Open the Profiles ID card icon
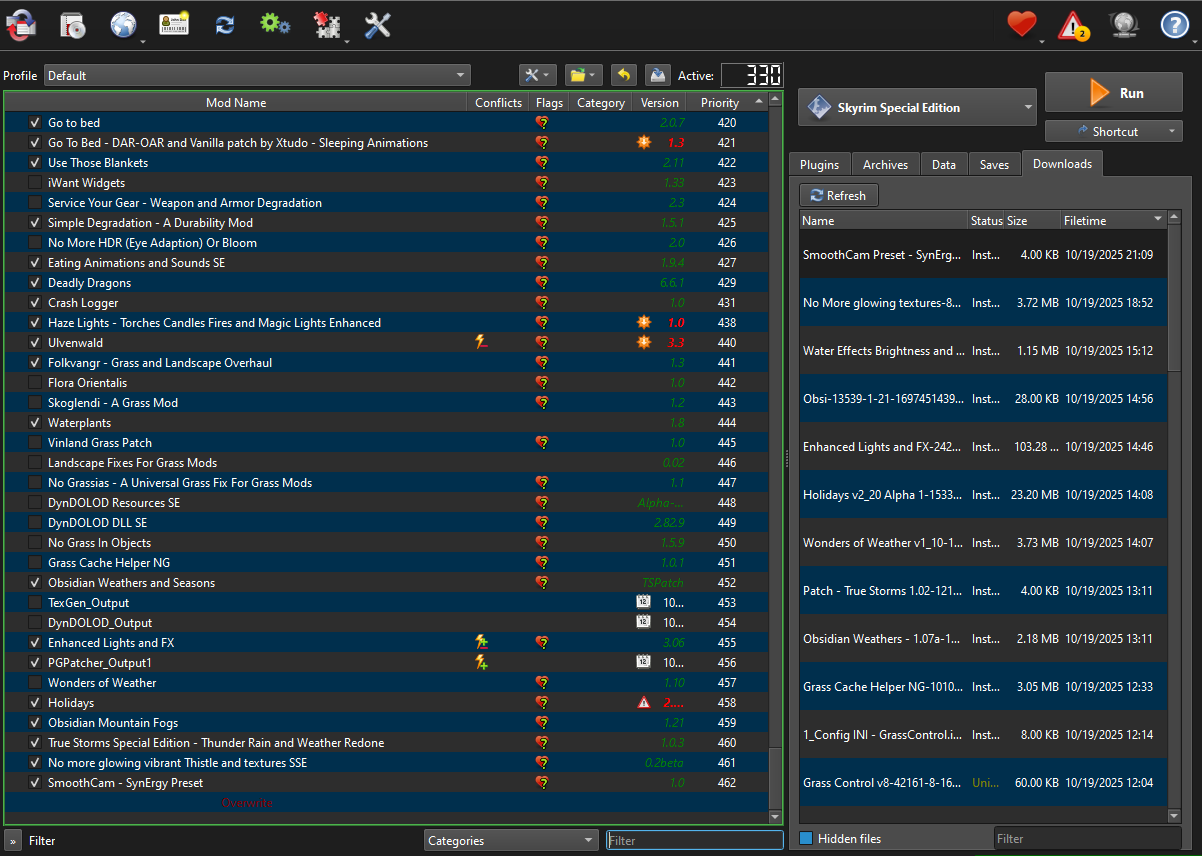 pos(174,25)
